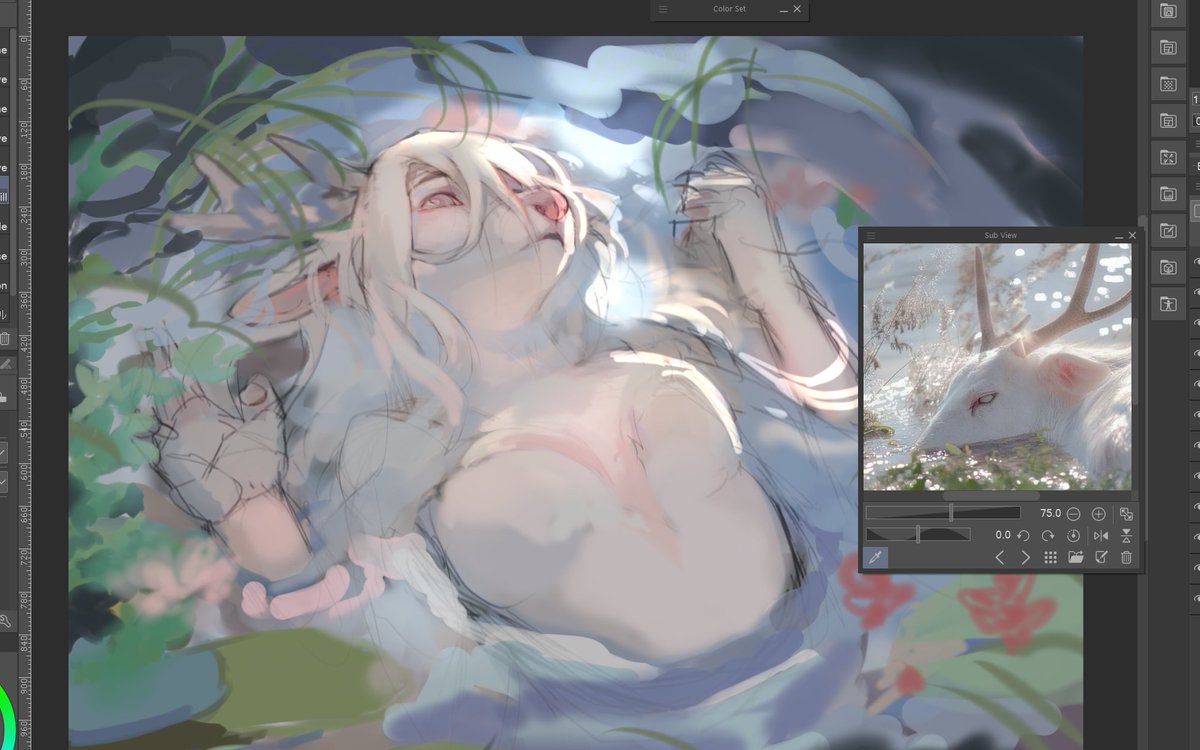The image size is (1200, 750).
Task: Open Sub View image grid list
Action: 1050,558
